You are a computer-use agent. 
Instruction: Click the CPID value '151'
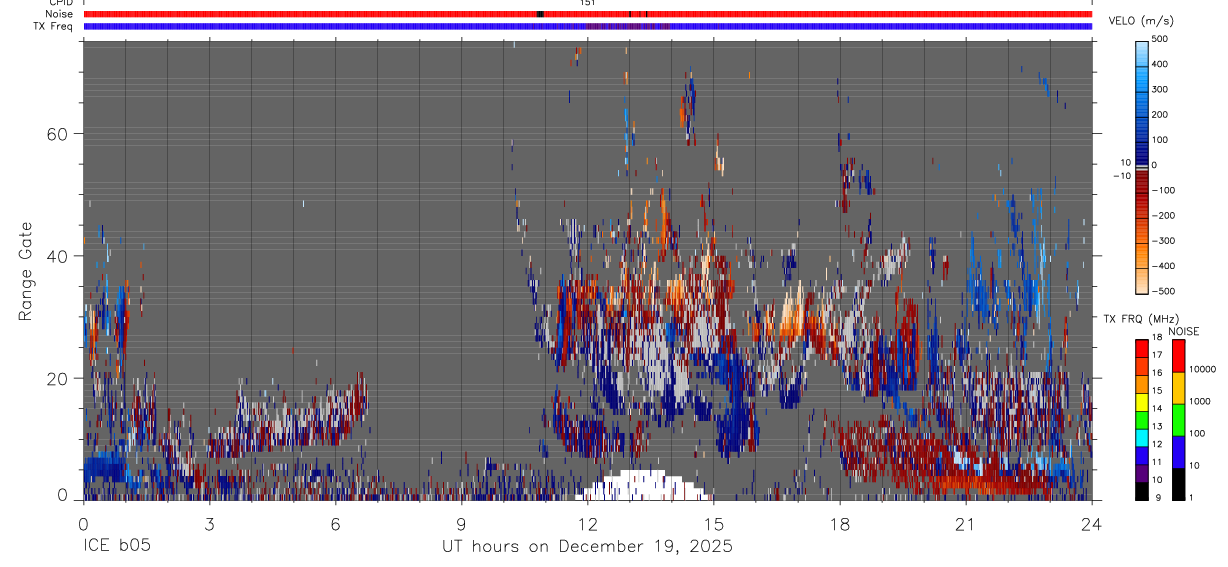tap(587, 3)
